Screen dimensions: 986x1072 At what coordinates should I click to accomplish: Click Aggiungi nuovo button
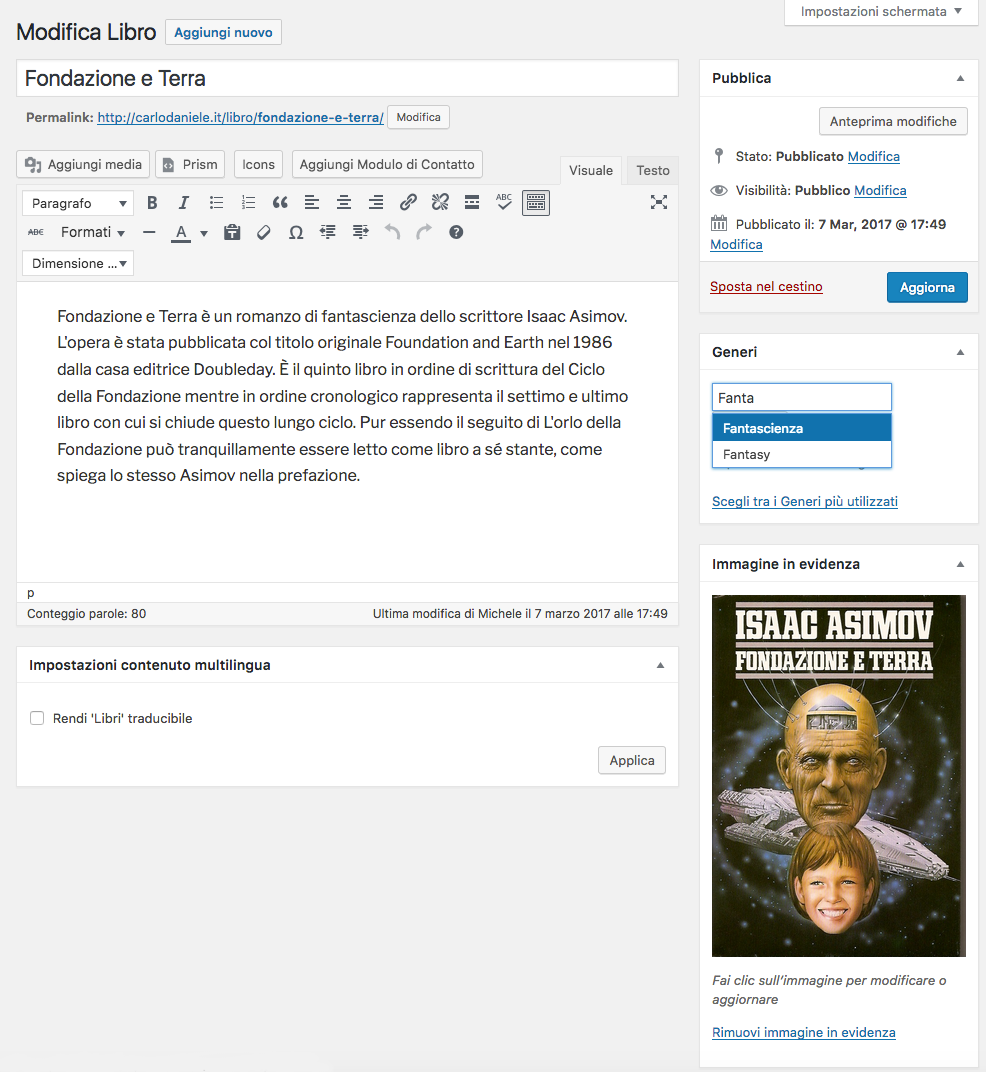pyautogui.click(x=223, y=32)
